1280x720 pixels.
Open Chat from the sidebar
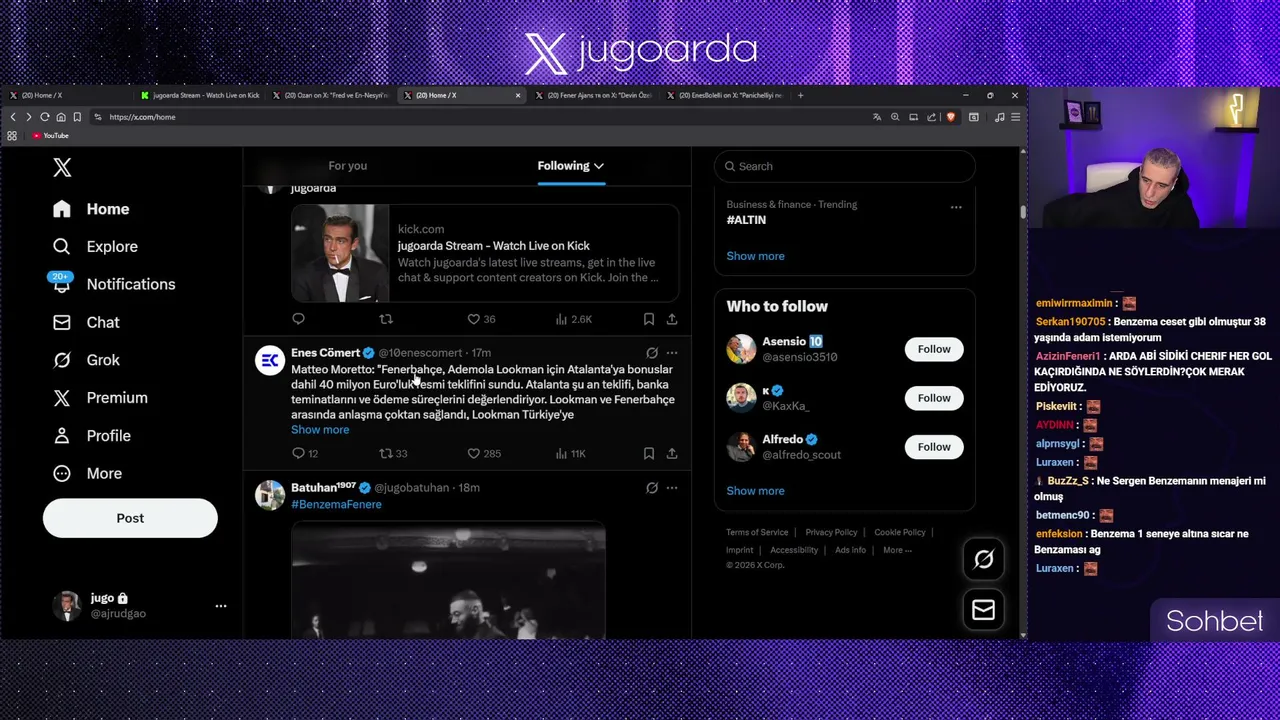click(86, 322)
